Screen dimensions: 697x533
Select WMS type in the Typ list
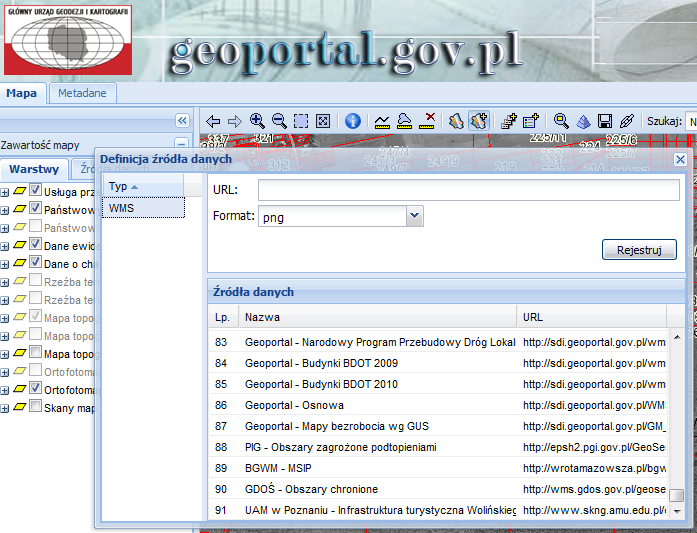coord(143,208)
